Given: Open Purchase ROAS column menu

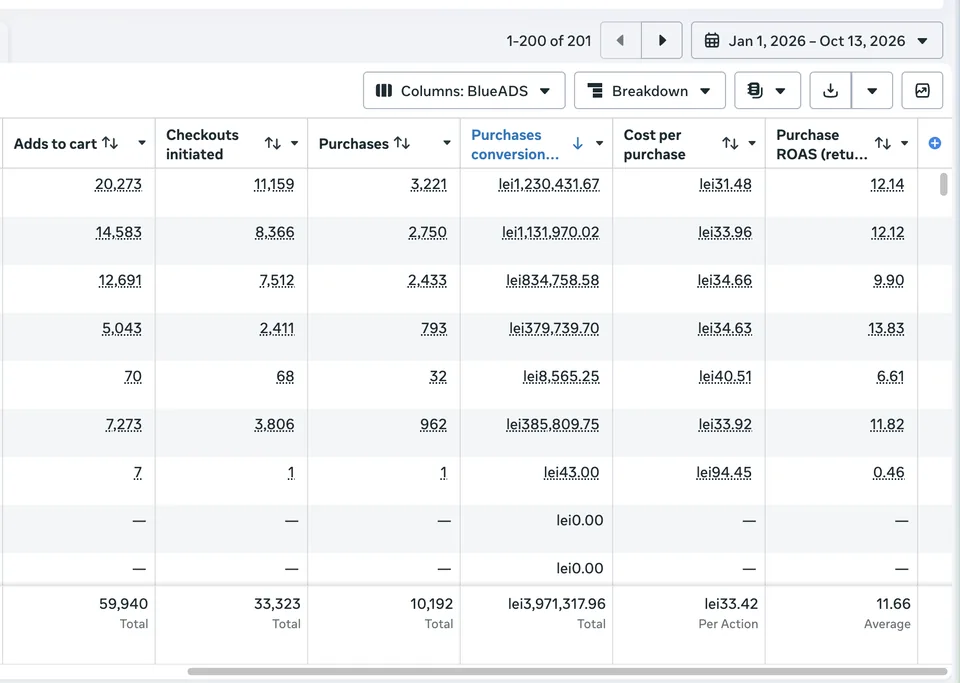Looking at the screenshot, I should click(x=904, y=143).
